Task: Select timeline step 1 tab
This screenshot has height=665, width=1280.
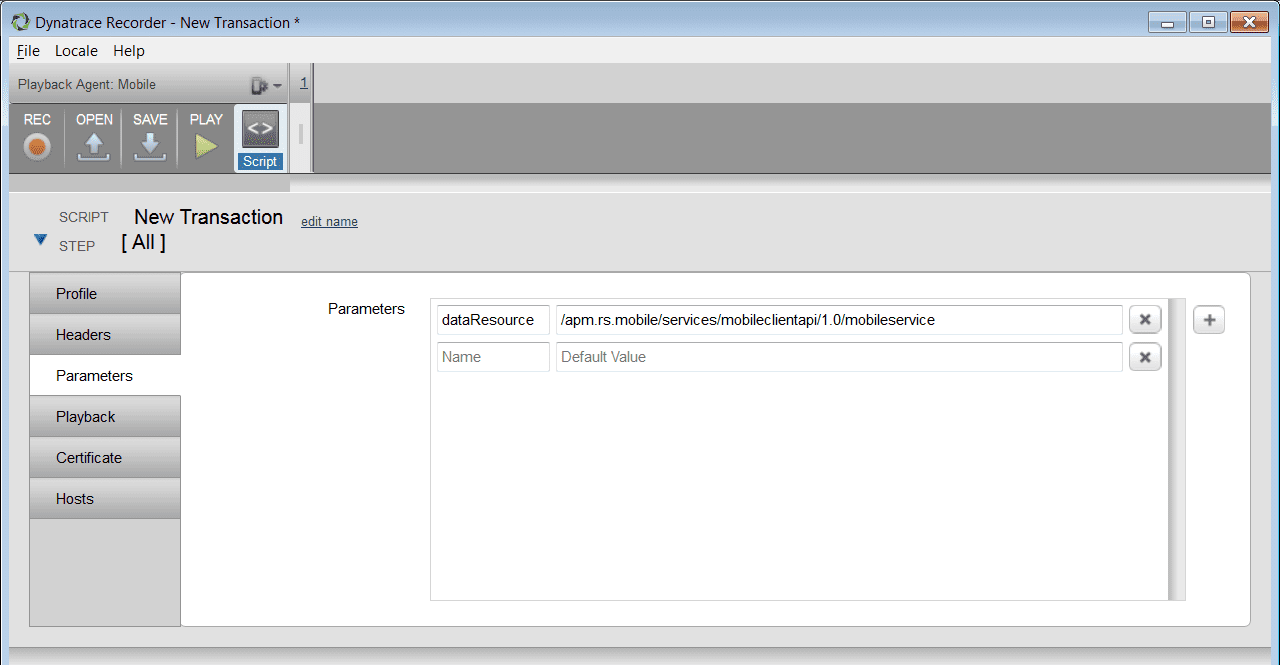Action: (304, 84)
